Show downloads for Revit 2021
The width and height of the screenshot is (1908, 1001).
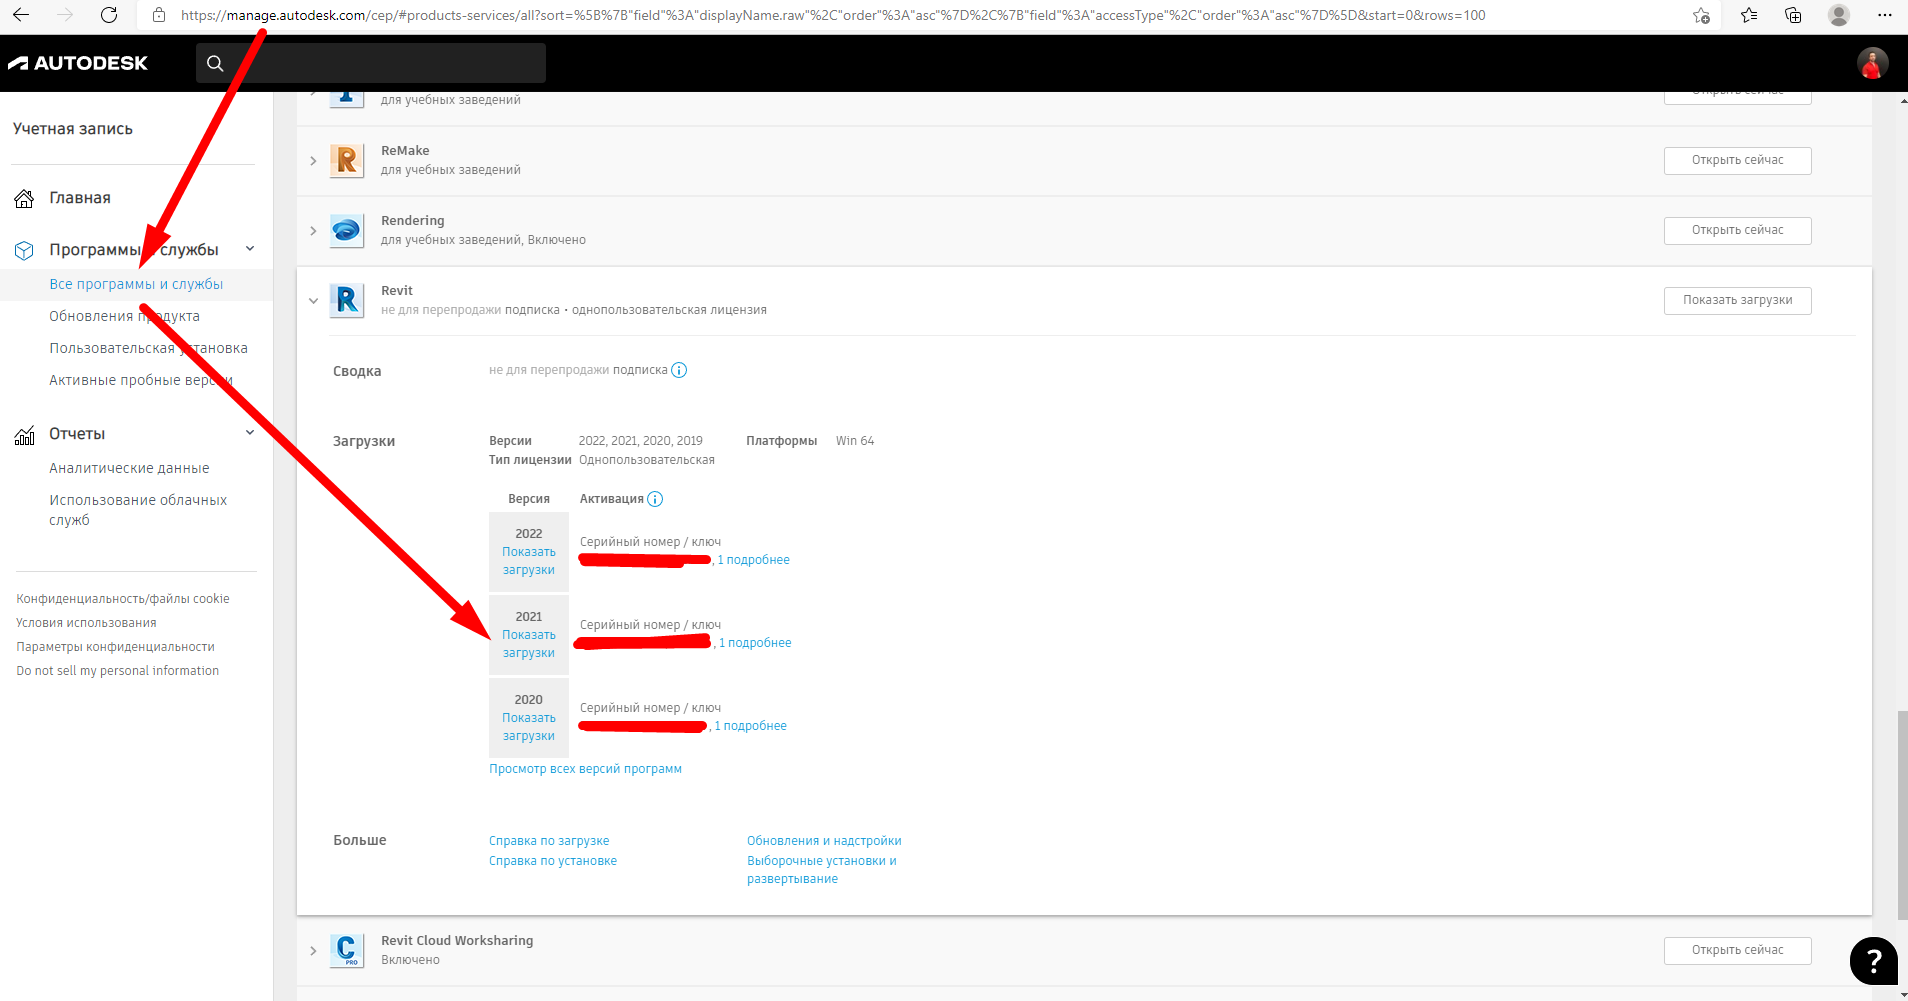(529, 644)
